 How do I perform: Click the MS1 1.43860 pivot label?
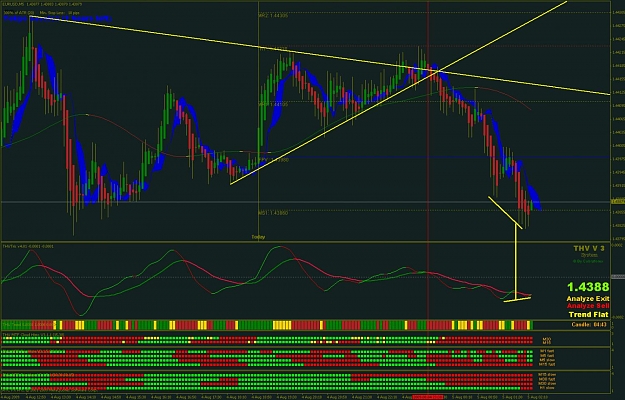[273, 213]
